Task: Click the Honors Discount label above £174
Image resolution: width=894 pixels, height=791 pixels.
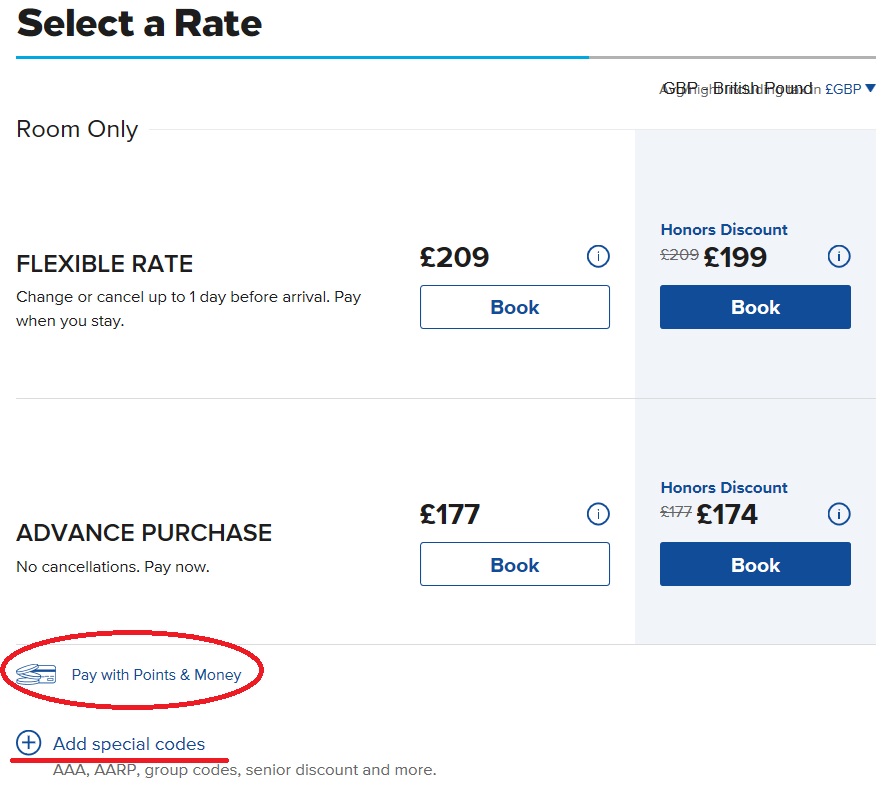Action: coord(724,488)
